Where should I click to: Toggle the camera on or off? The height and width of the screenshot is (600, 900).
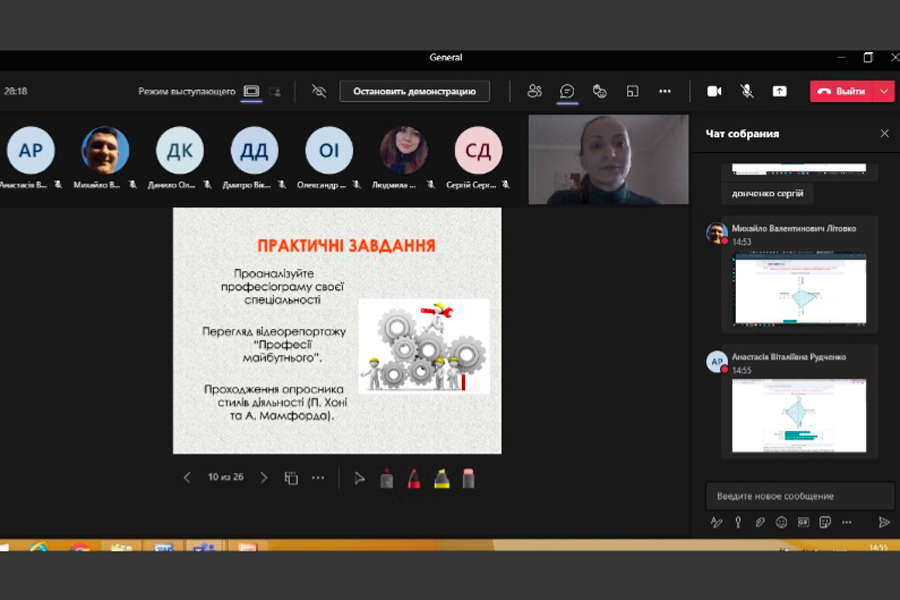tap(714, 91)
